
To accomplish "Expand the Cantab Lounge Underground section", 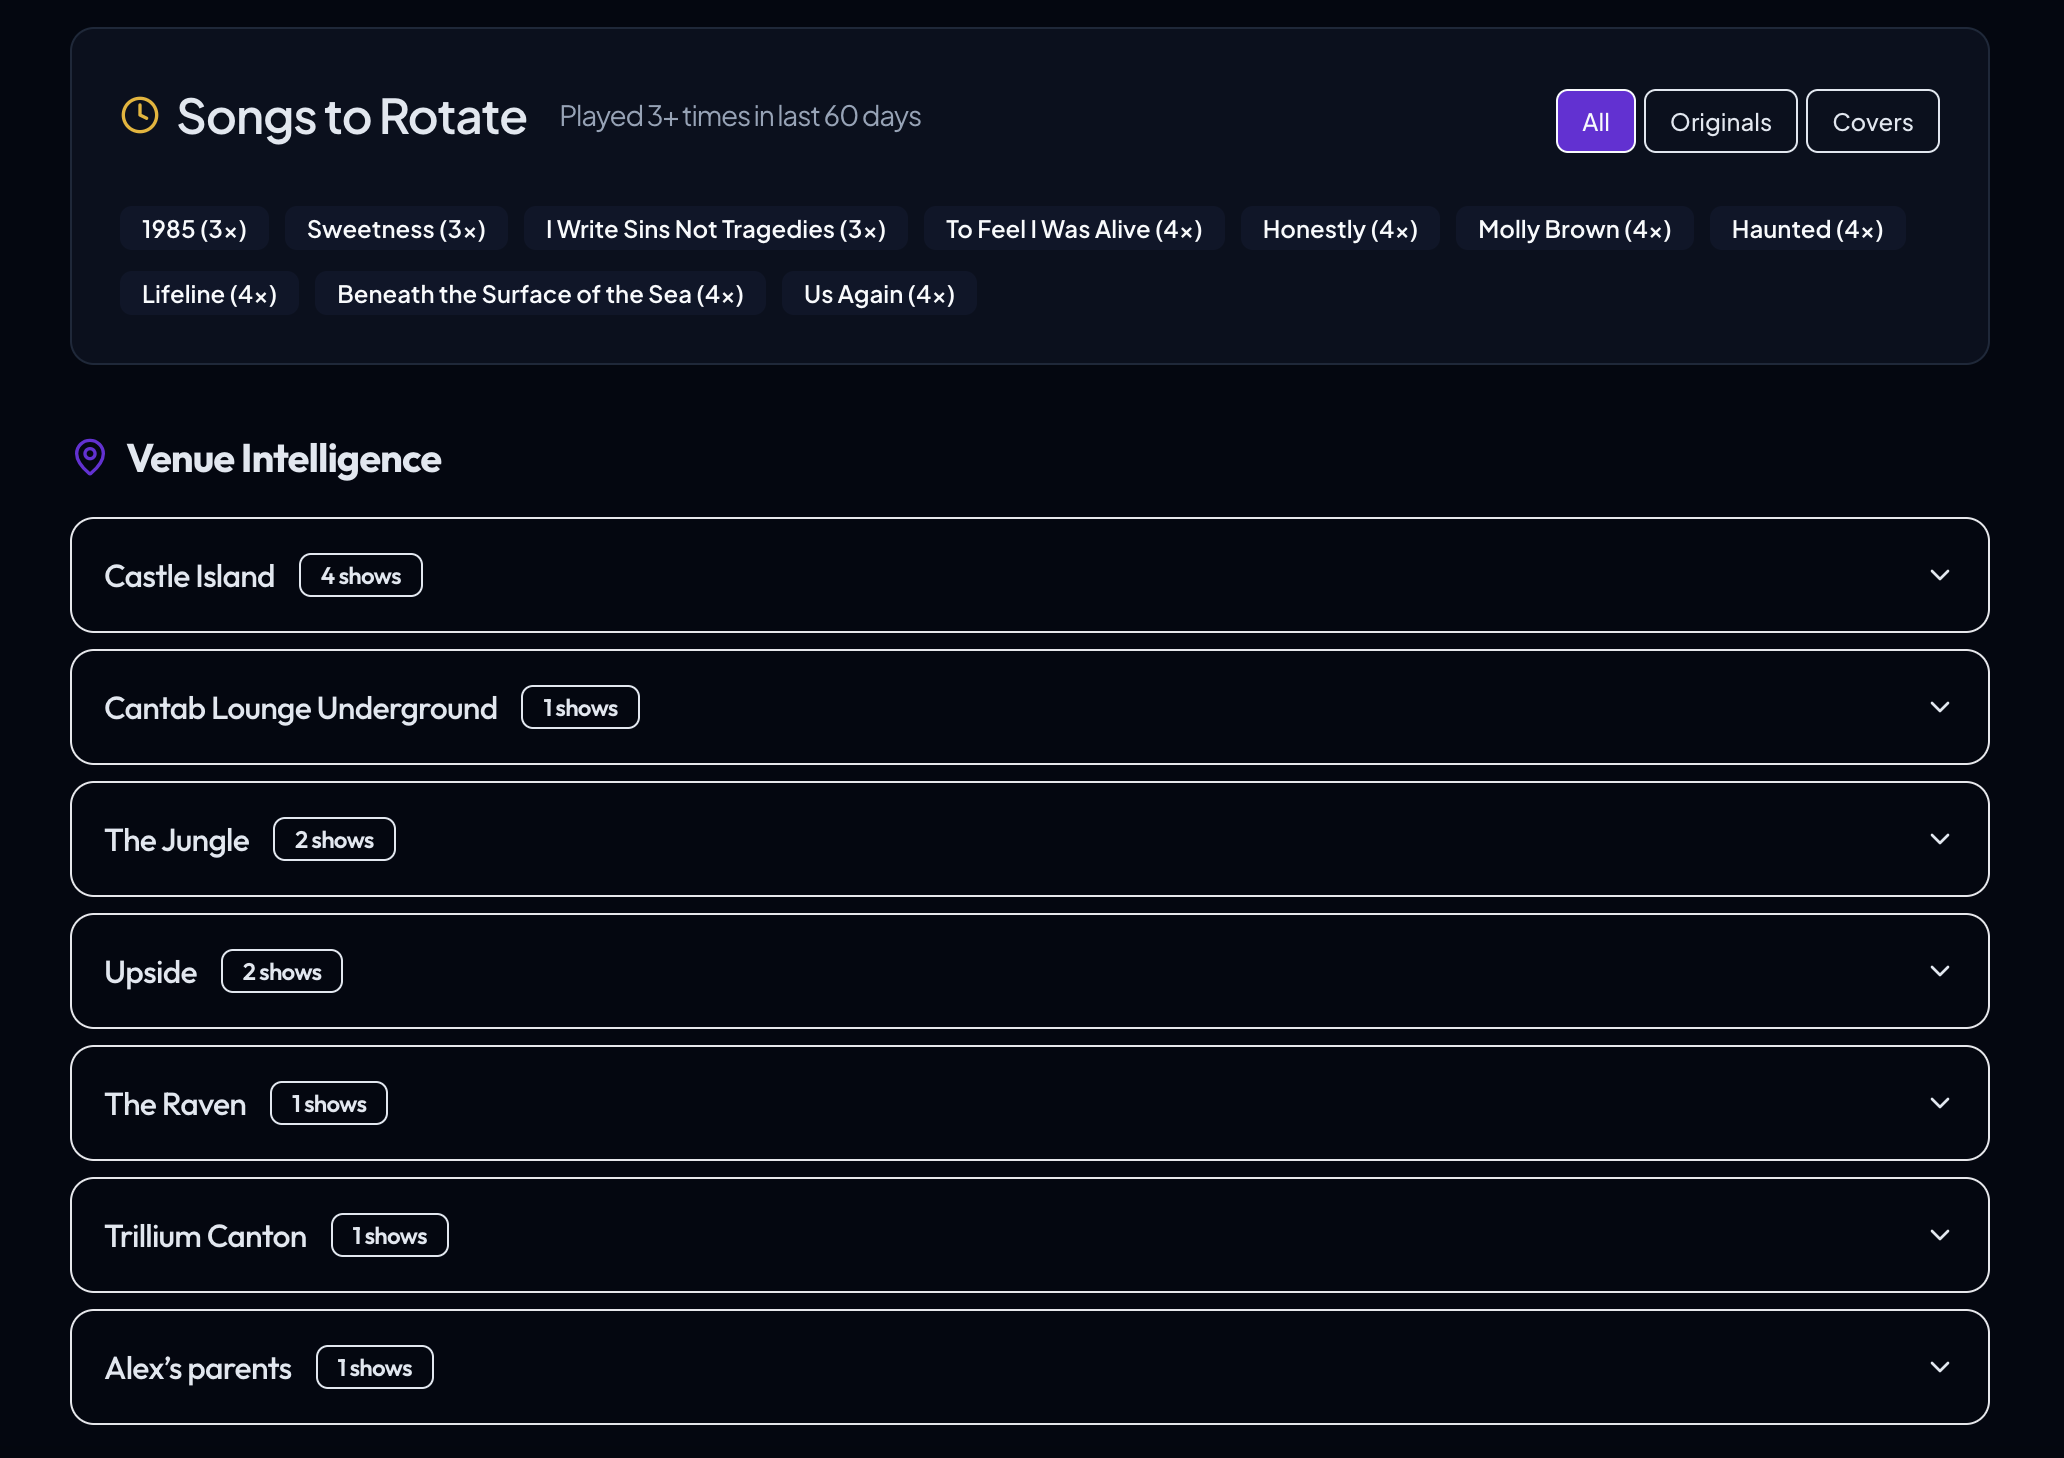I will point(1940,707).
